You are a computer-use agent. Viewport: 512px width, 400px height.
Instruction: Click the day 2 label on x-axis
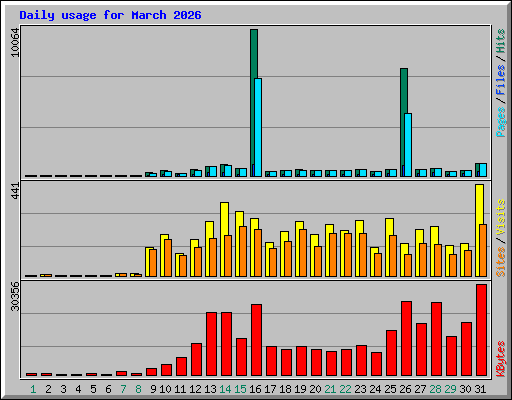coord(48,389)
